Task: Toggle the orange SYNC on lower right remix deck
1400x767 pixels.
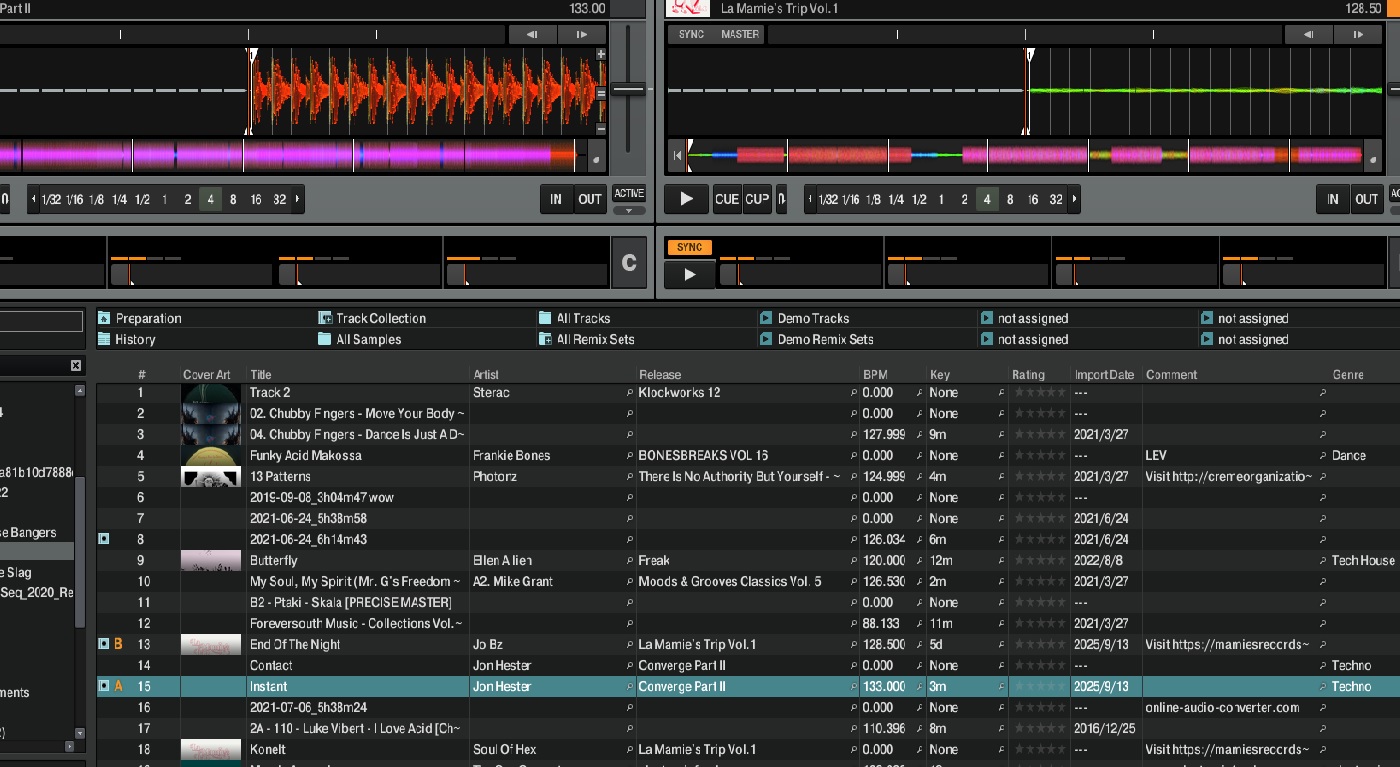Action: [x=689, y=247]
